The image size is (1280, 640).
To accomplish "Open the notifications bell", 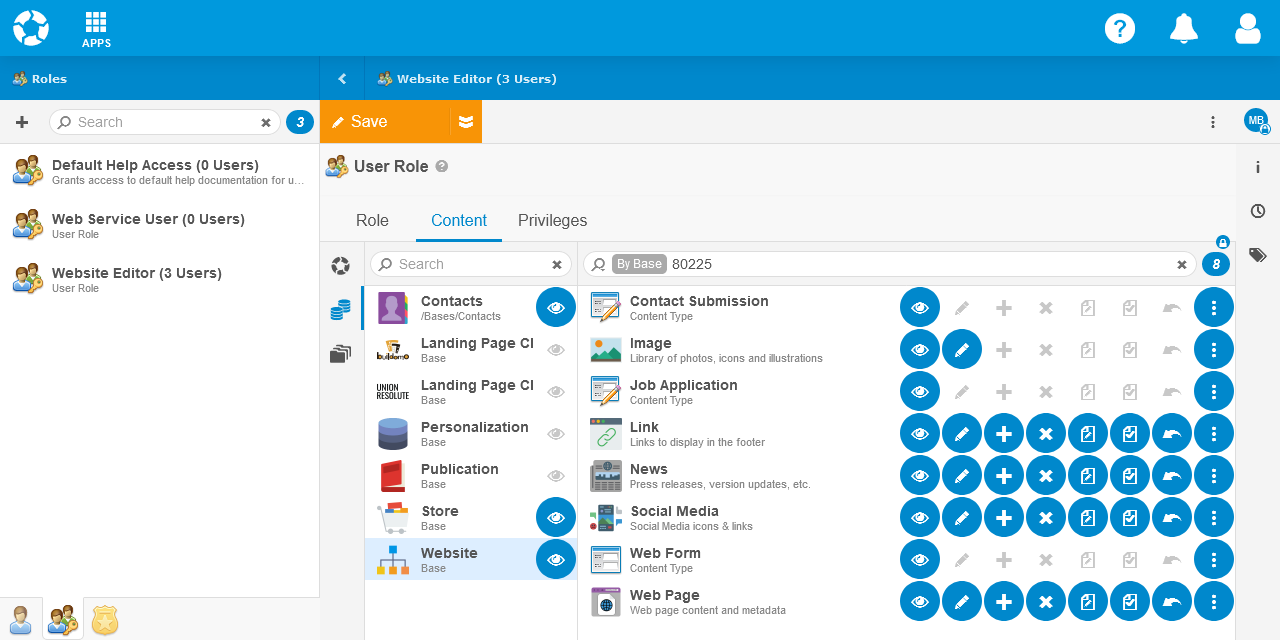I will 1184,28.
